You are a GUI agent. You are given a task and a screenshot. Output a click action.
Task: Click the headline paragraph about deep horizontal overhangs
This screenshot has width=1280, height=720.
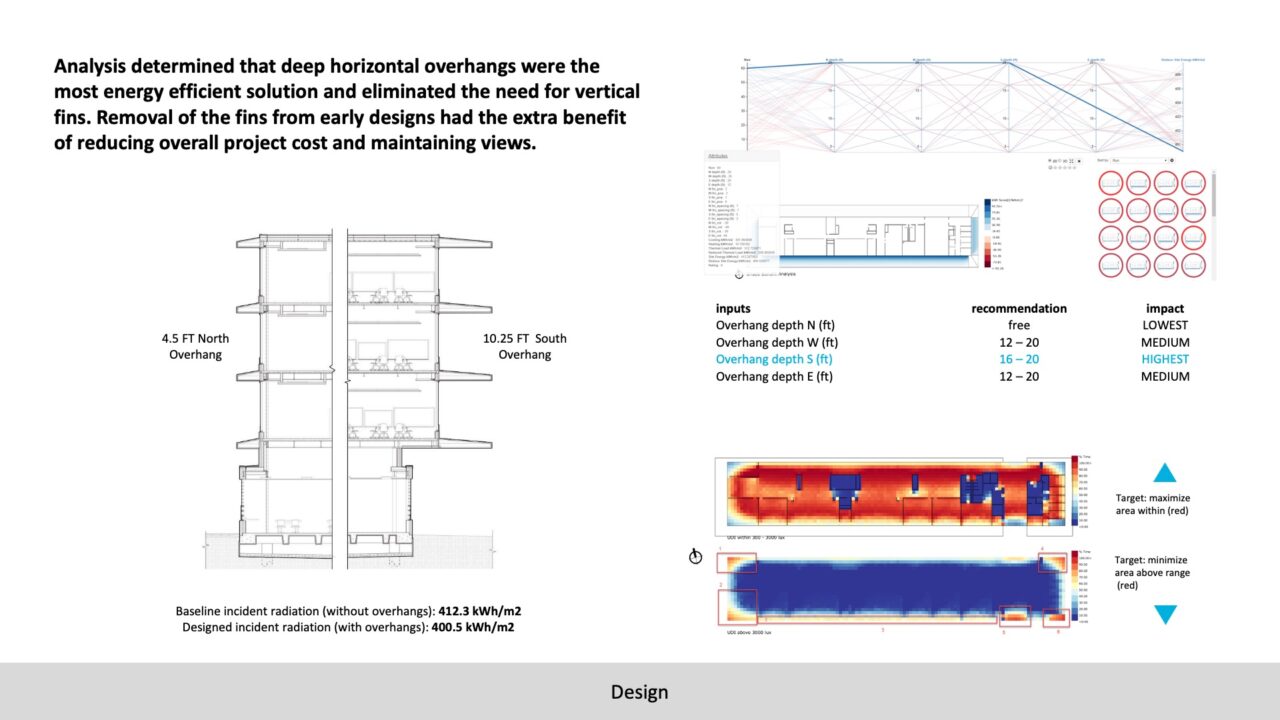click(347, 105)
